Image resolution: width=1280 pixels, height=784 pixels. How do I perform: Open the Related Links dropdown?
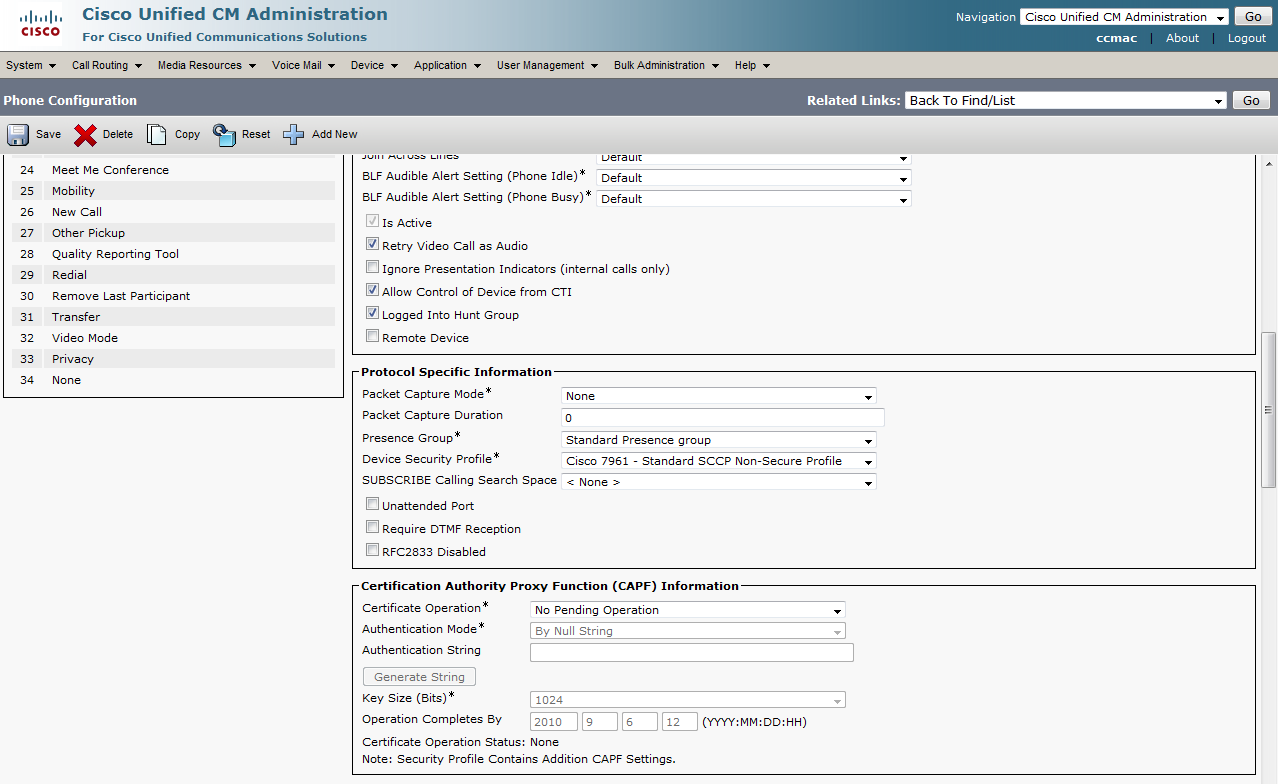(1065, 100)
